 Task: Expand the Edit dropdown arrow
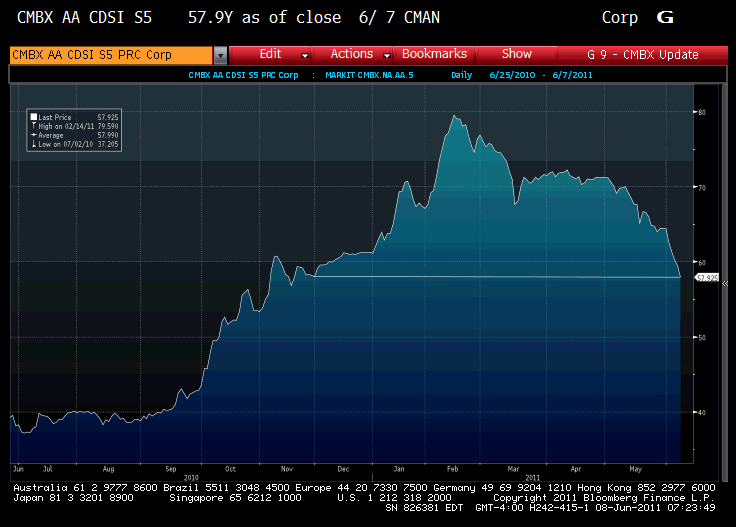[x=305, y=55]
